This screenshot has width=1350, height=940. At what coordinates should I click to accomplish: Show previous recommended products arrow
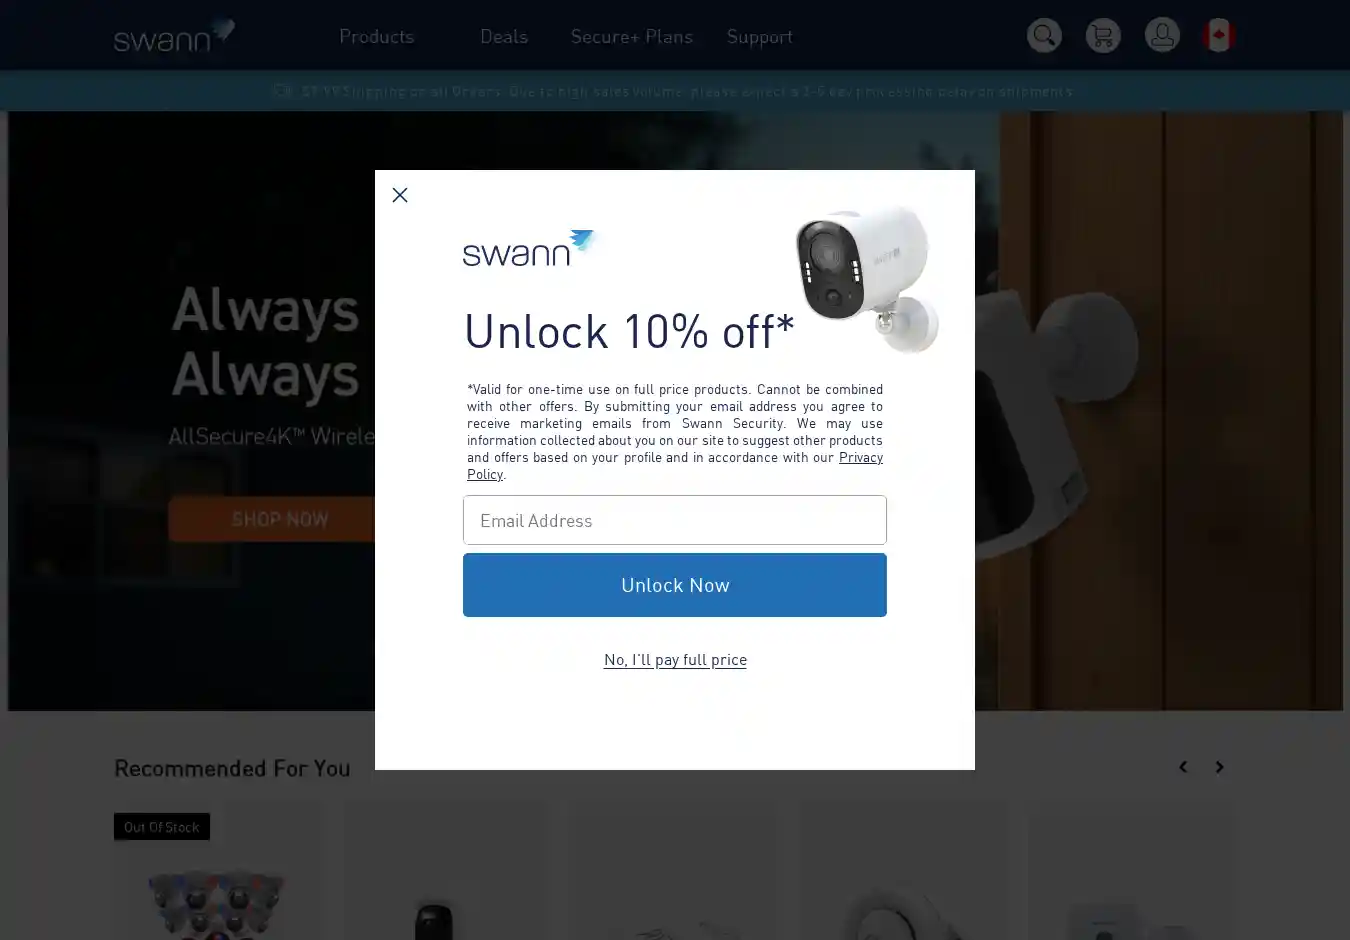[1183, 767]
